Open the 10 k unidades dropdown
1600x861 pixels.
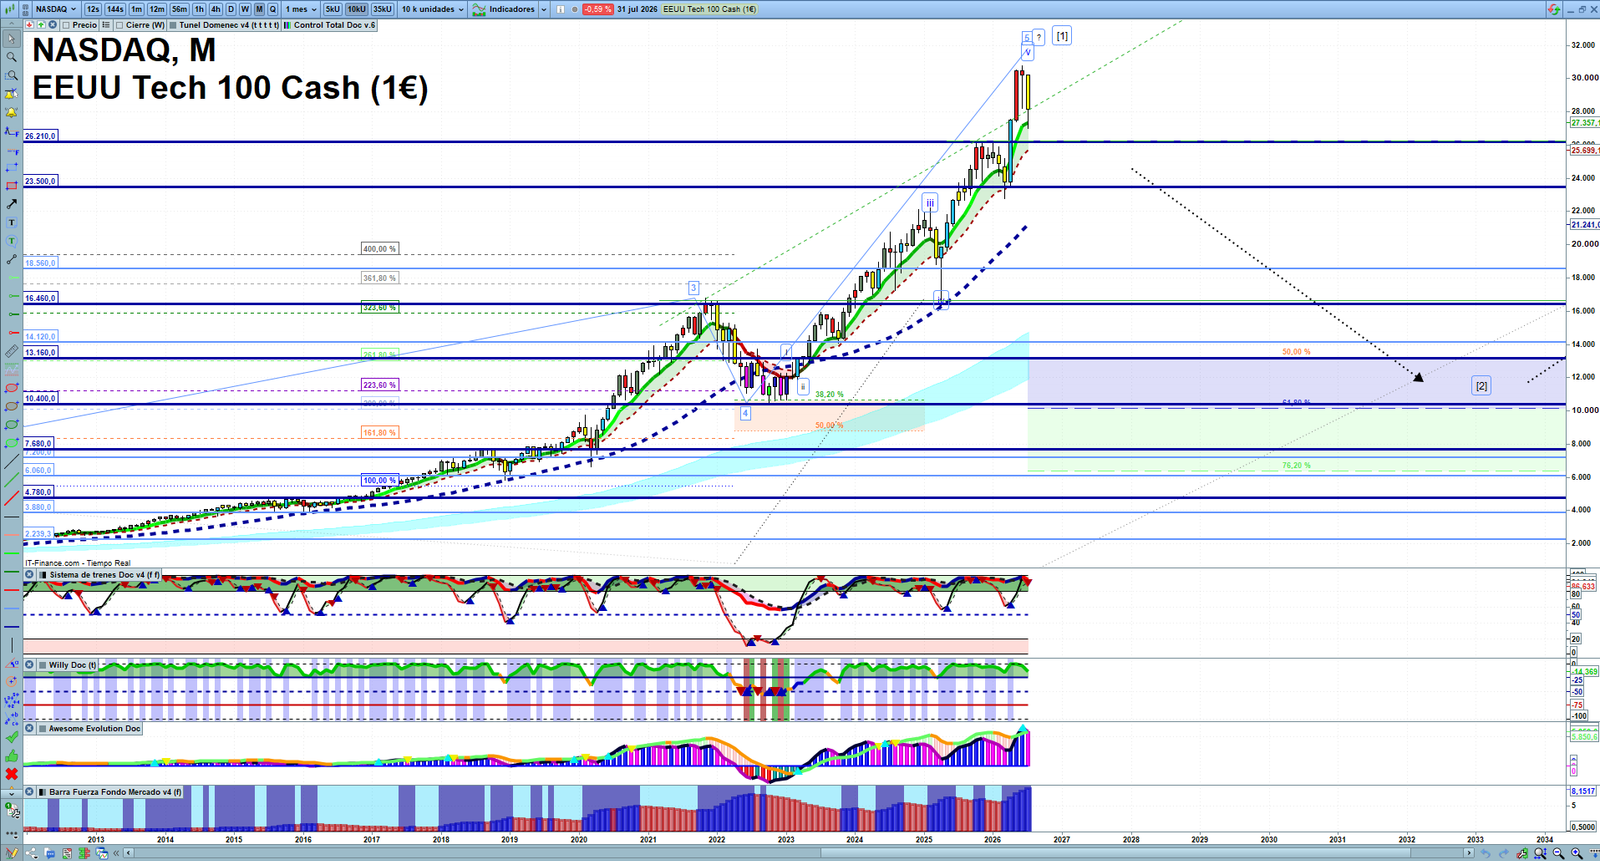pos(433,9)
